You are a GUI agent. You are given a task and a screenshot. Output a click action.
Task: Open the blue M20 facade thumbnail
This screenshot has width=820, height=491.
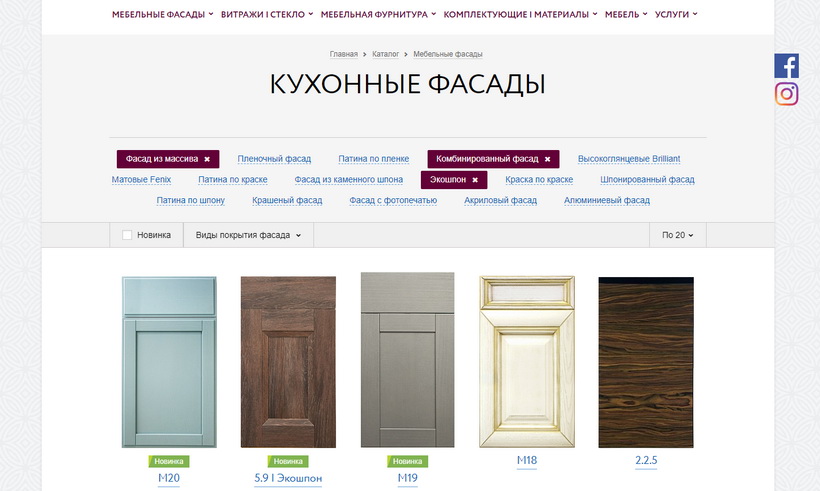tap(169, 362)
